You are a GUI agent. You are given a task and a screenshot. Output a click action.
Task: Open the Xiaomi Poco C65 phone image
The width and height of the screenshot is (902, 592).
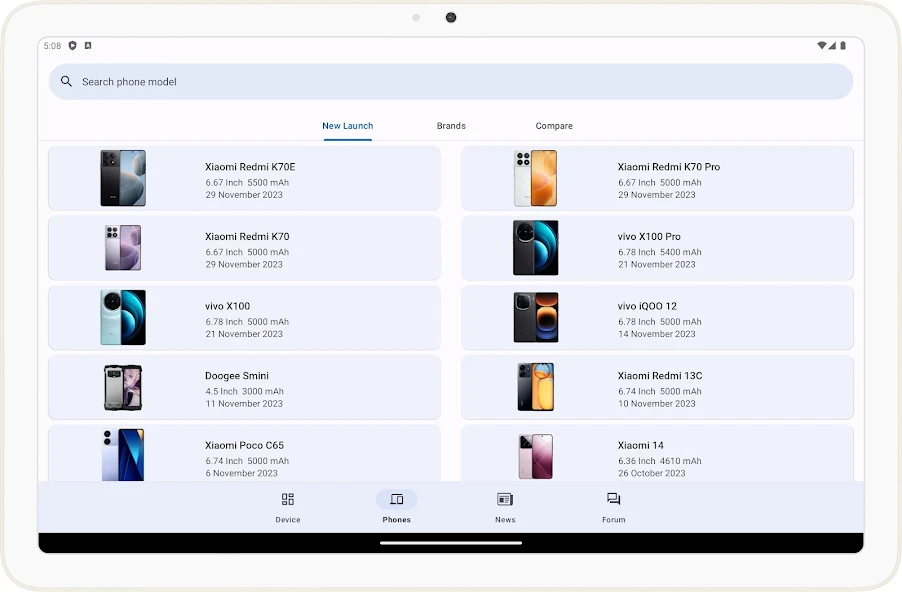[123, 454]
